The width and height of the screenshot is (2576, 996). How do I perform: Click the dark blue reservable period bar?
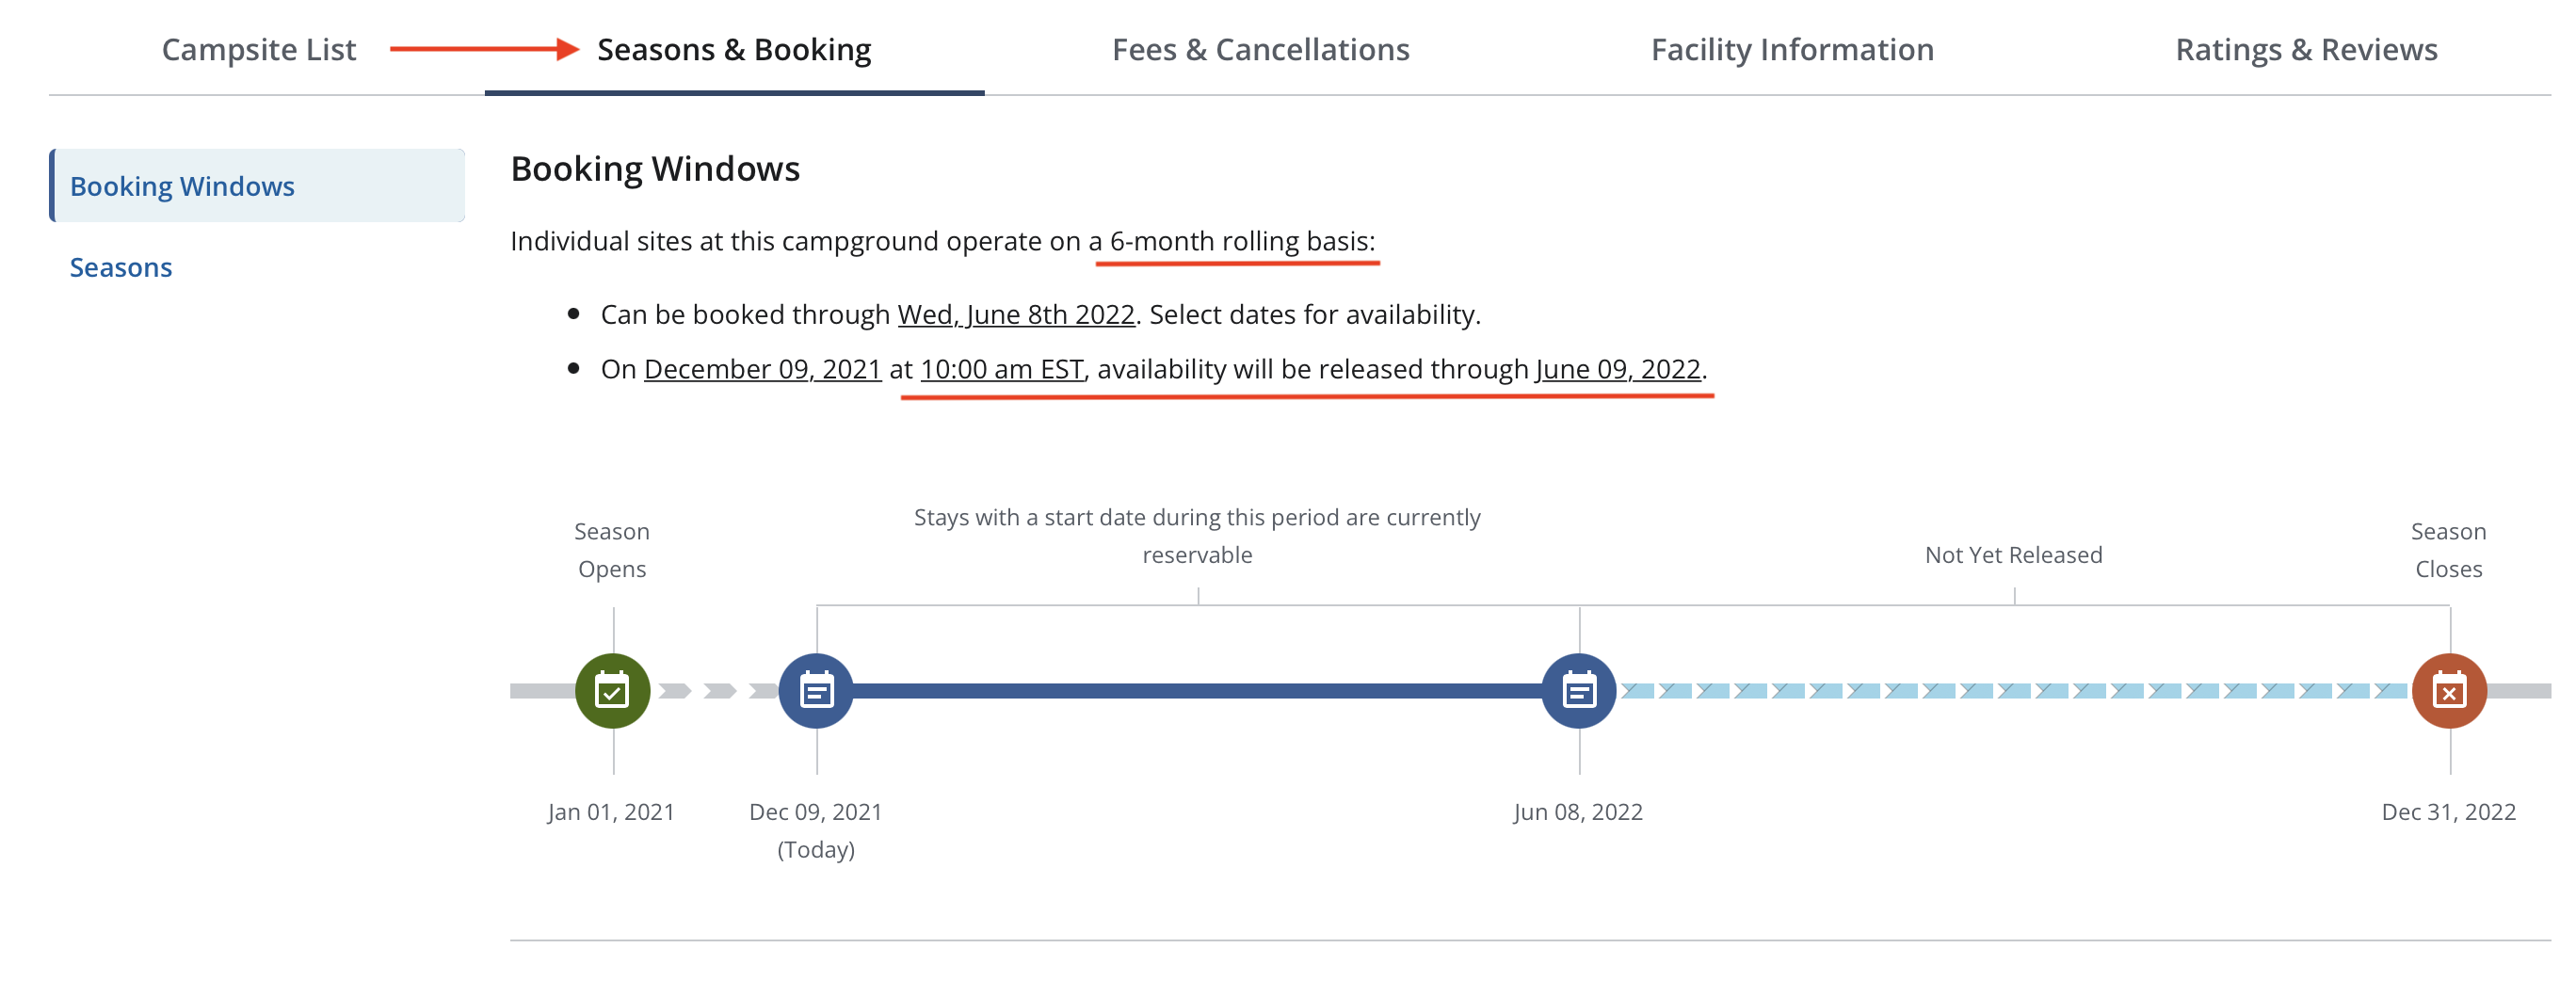click(x=1196, y=691)
